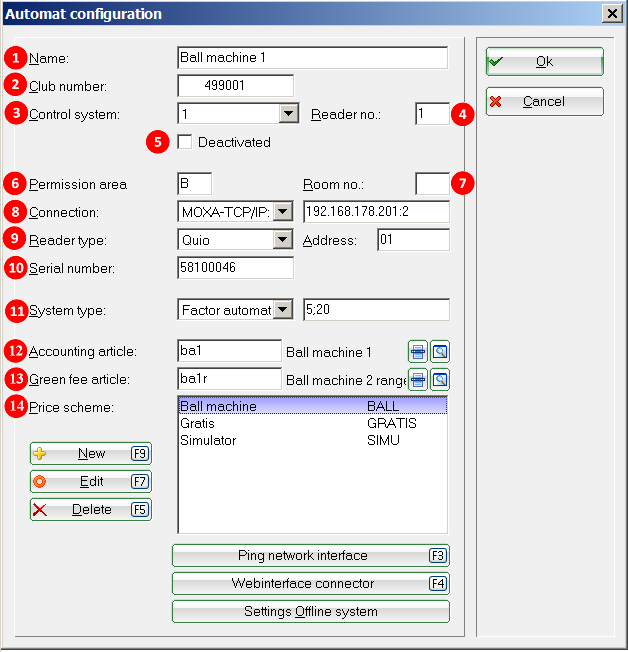Open Webinterface connector

pyautogui.click(x=310, y=583)
